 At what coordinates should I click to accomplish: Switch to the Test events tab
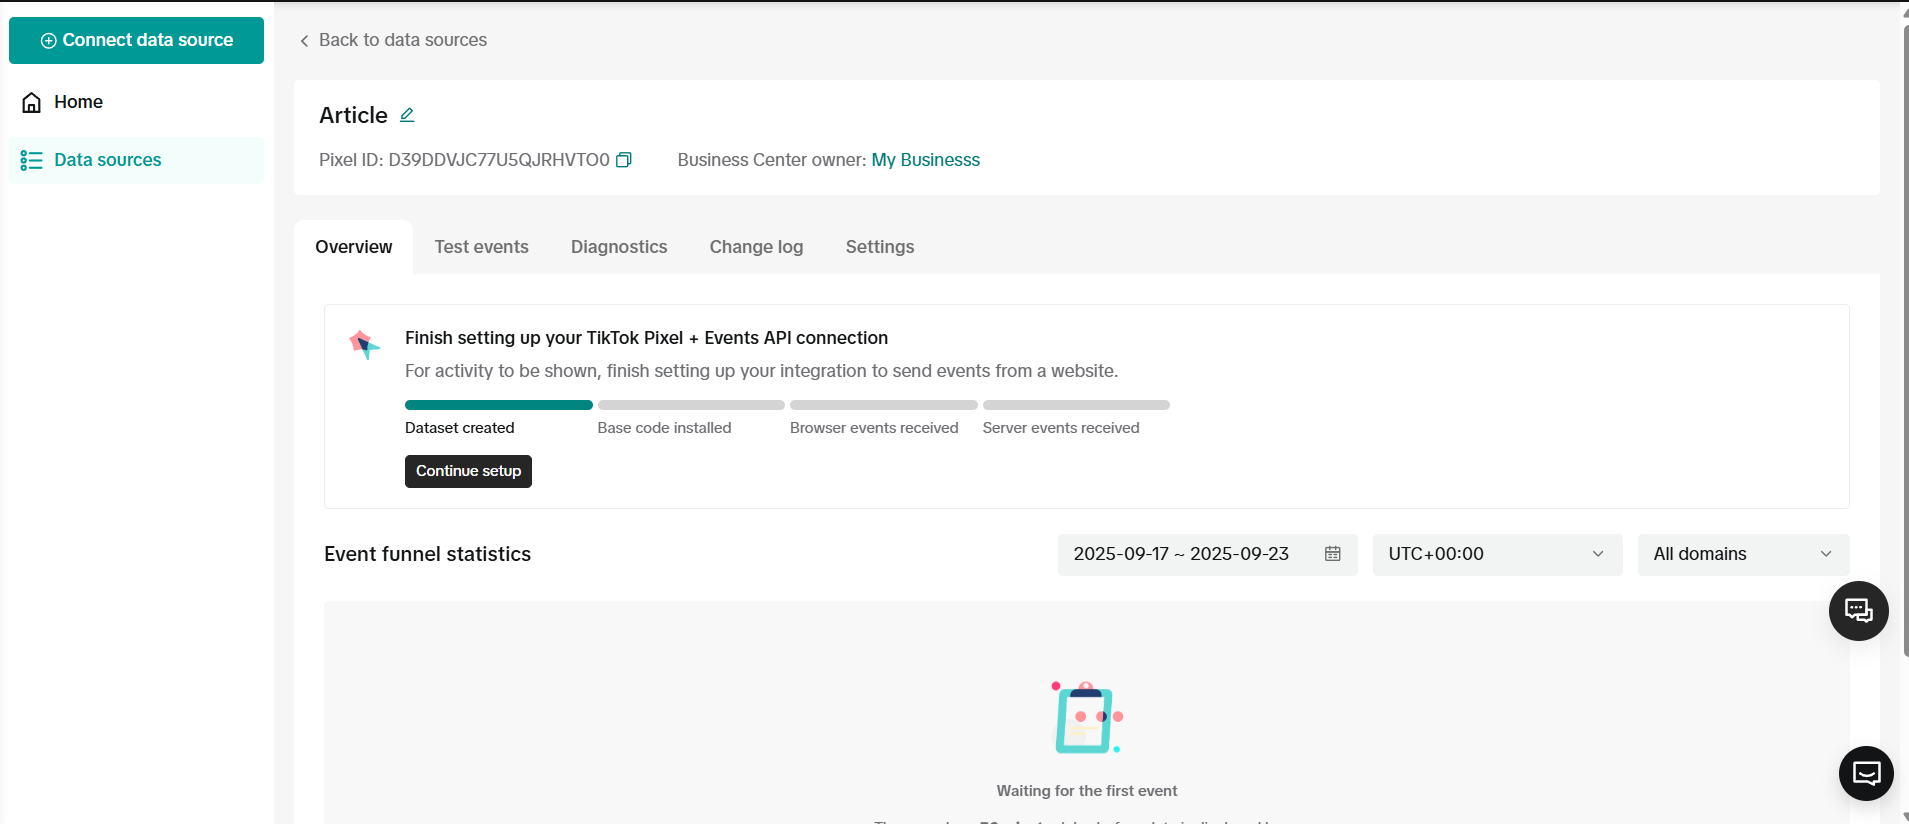[x=481, y=247]
